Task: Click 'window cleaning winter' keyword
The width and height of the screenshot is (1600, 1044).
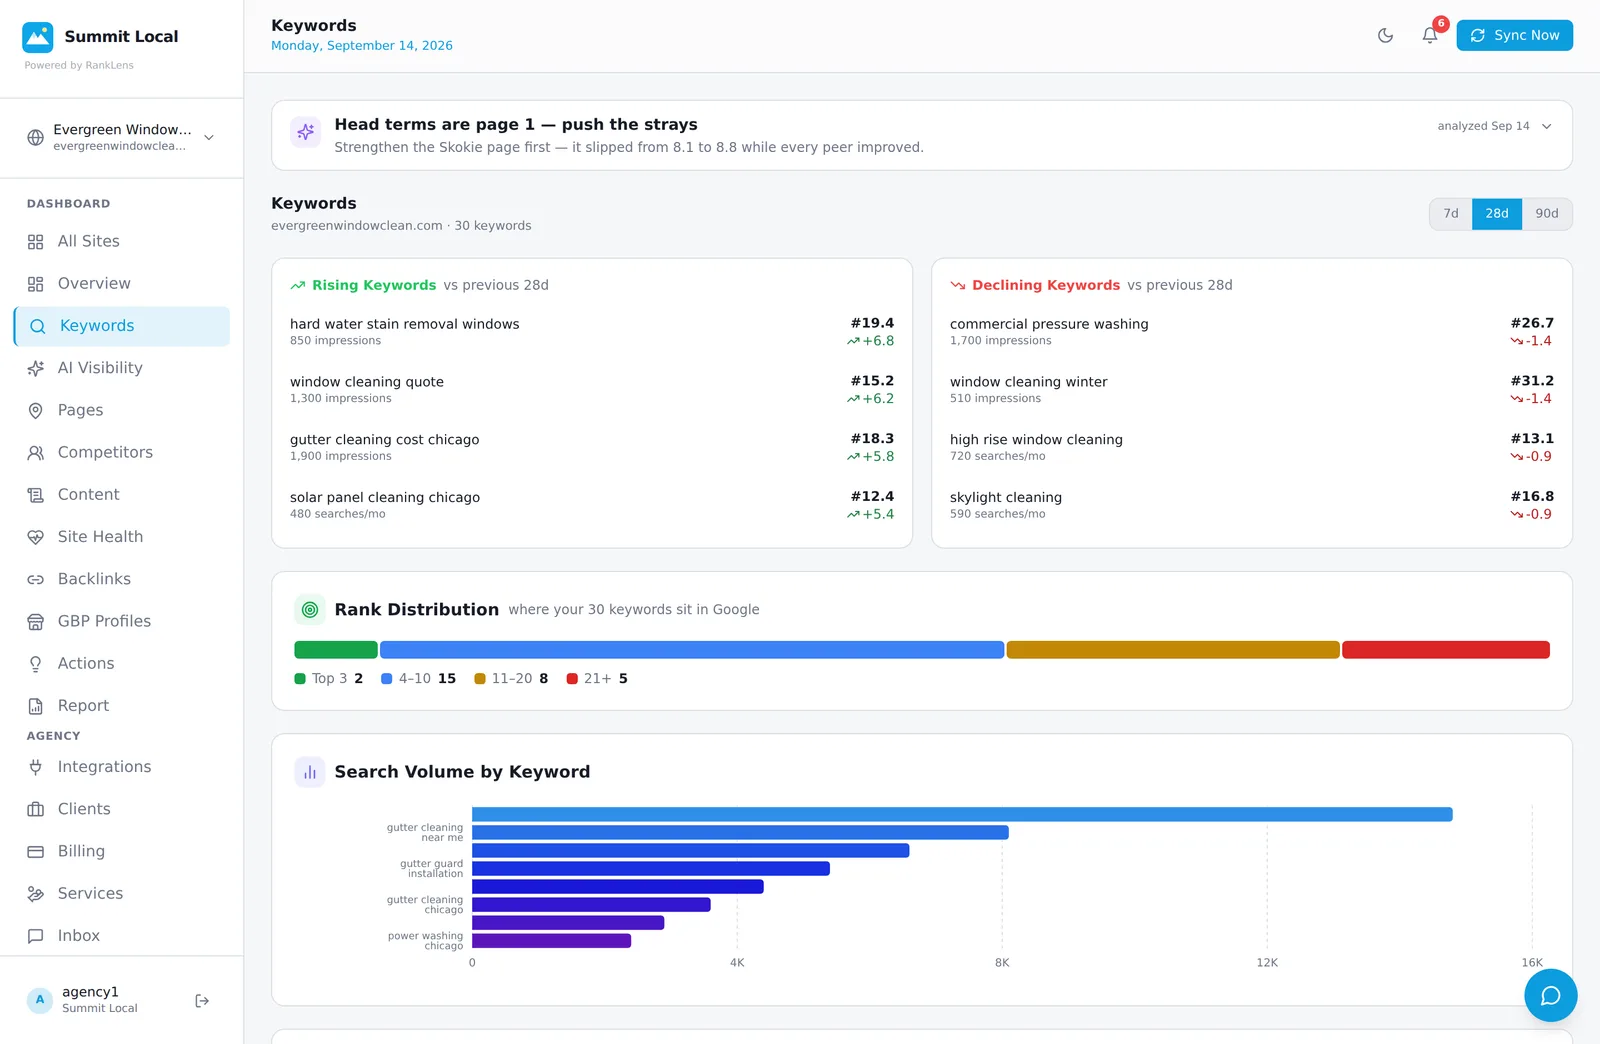Action: (1029, 382)
